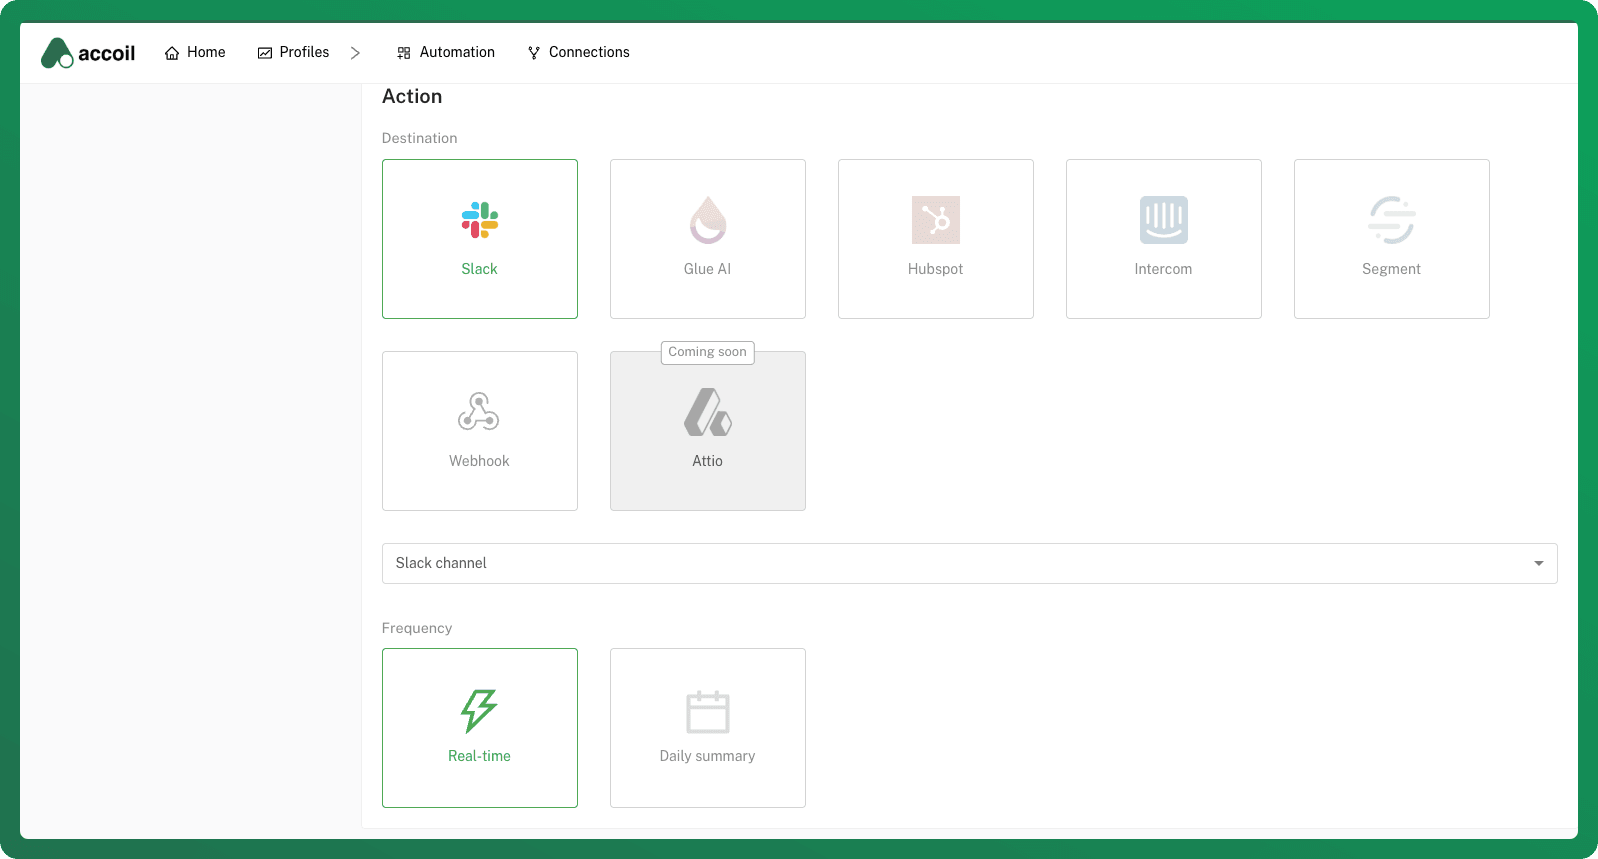Click the Automation icon in navbar
The width and height of the screenshot is (1598, 859).
404,53
